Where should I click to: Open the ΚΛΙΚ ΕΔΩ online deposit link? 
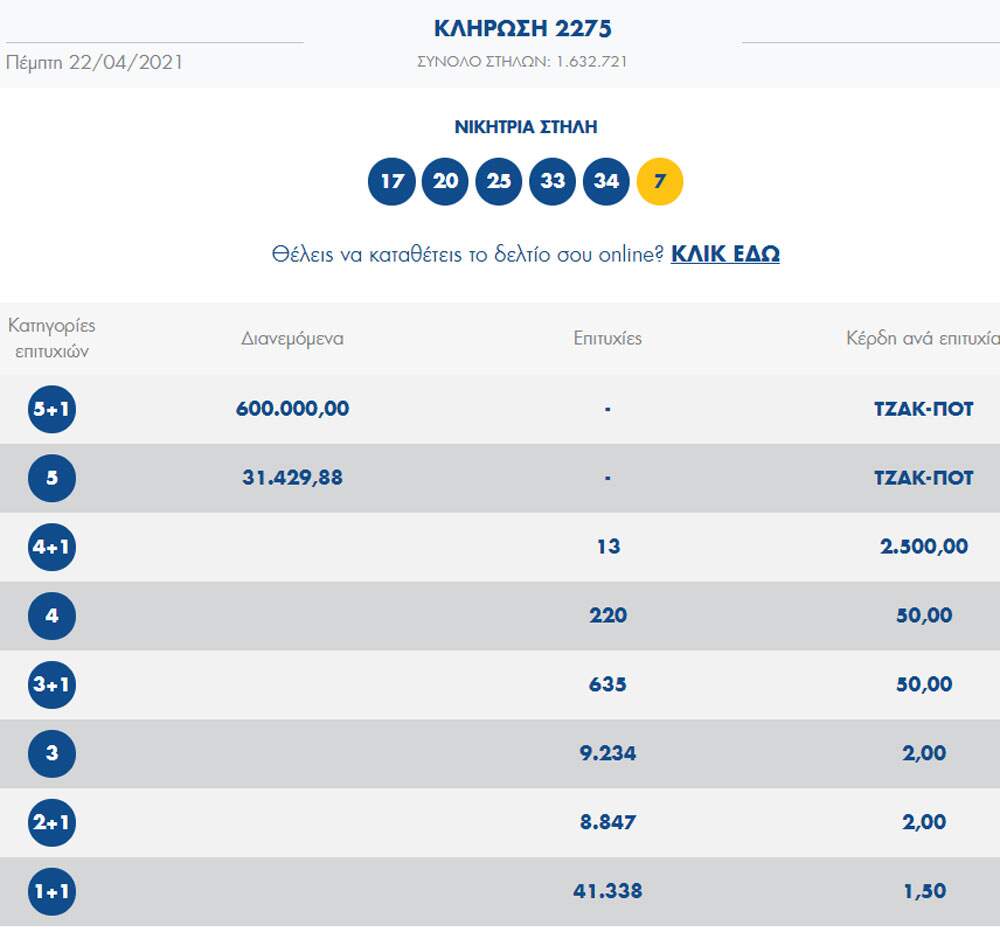725,254
